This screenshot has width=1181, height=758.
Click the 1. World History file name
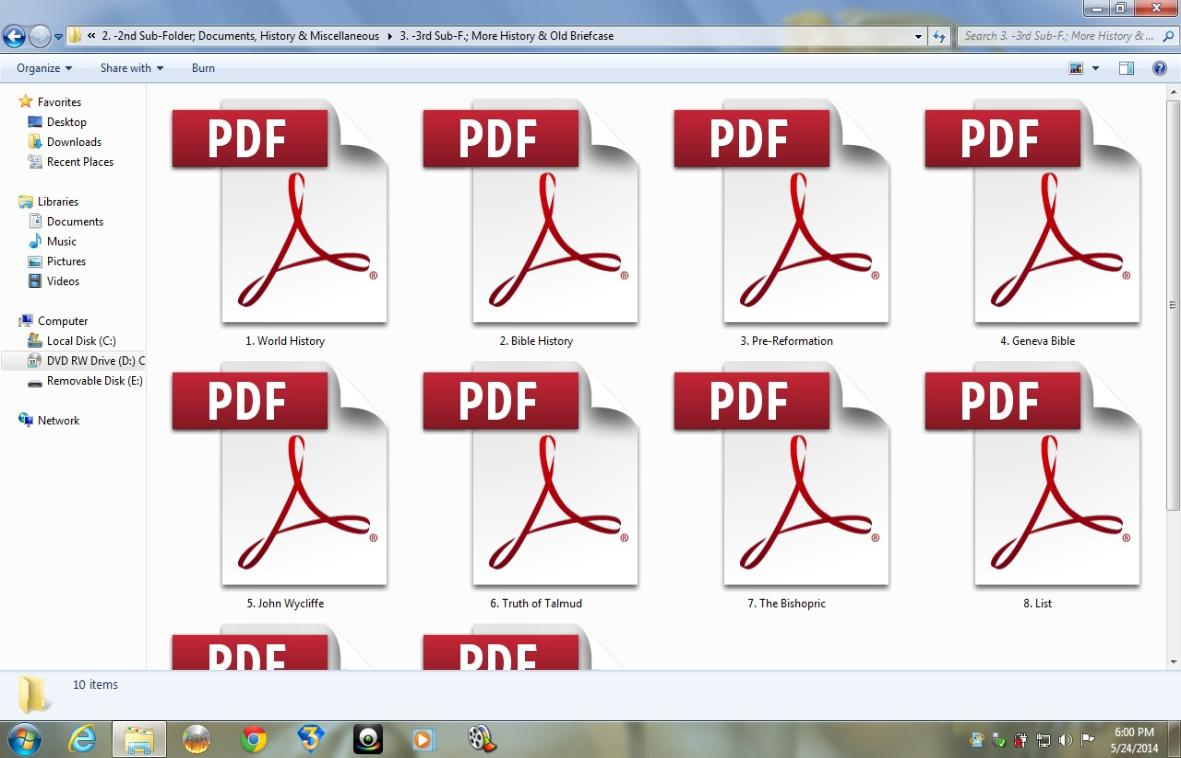point(285,341)
